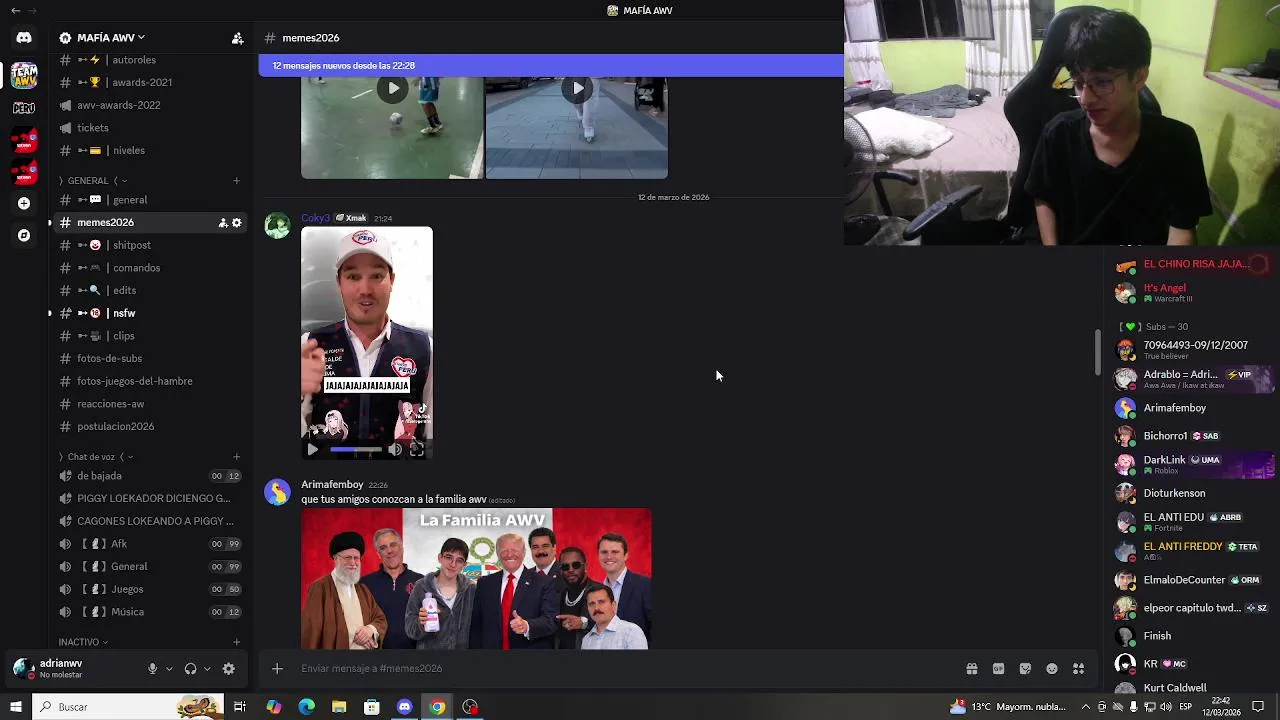The image size is (1280, 720).
Task: Open the emoji picker
Action: click(x=1052, y=669)
